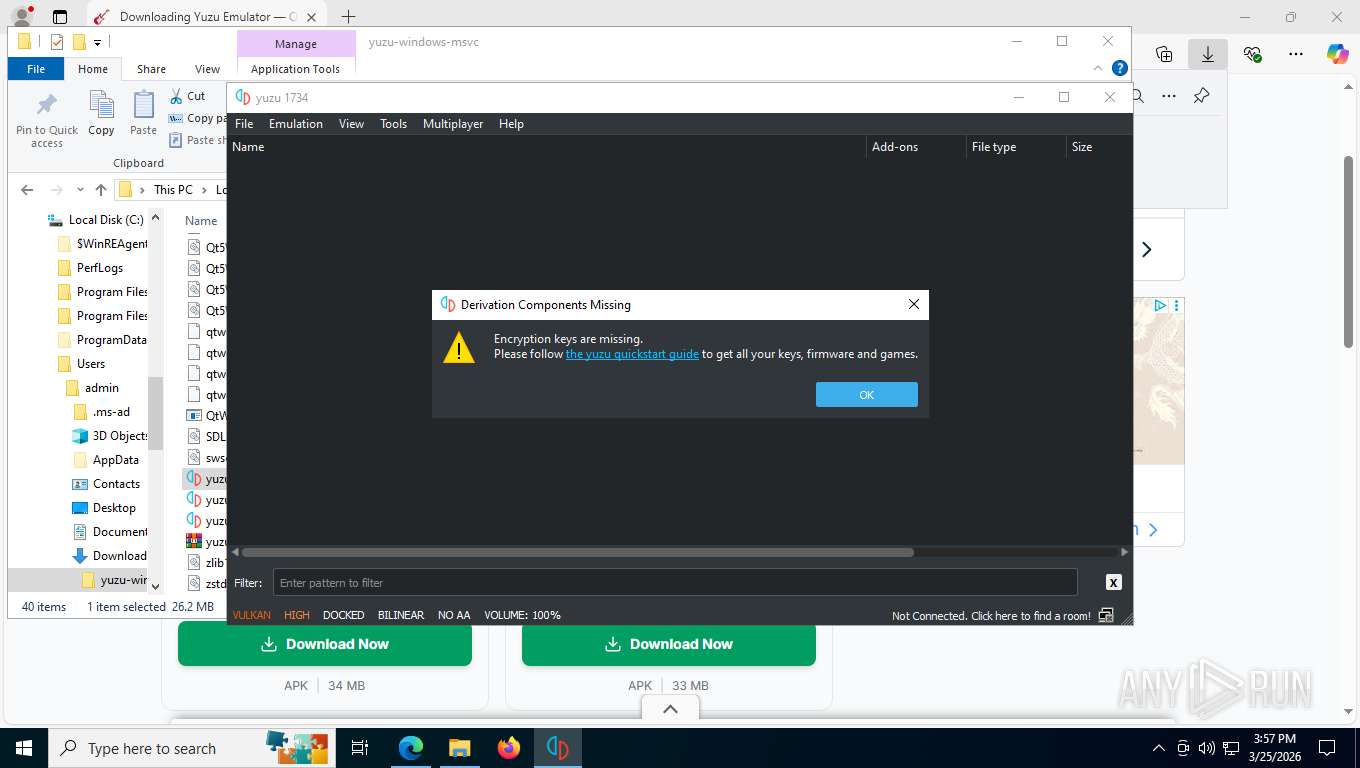1360x768 pixels.
Task: Pin the Edge downloads panel
Action: tap(1201, 96)
